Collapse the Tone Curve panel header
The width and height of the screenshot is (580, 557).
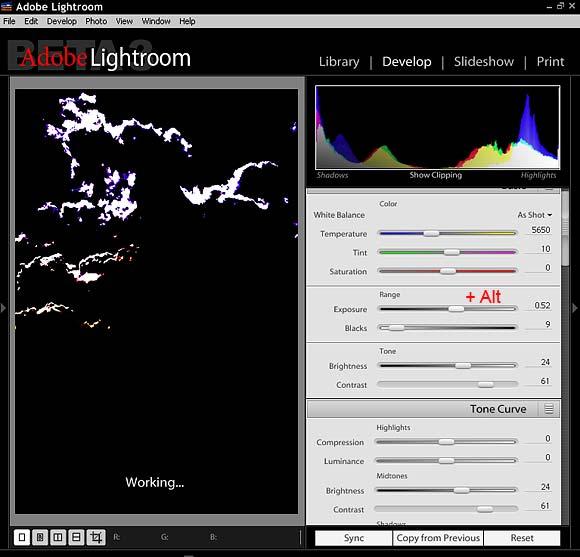433,409
